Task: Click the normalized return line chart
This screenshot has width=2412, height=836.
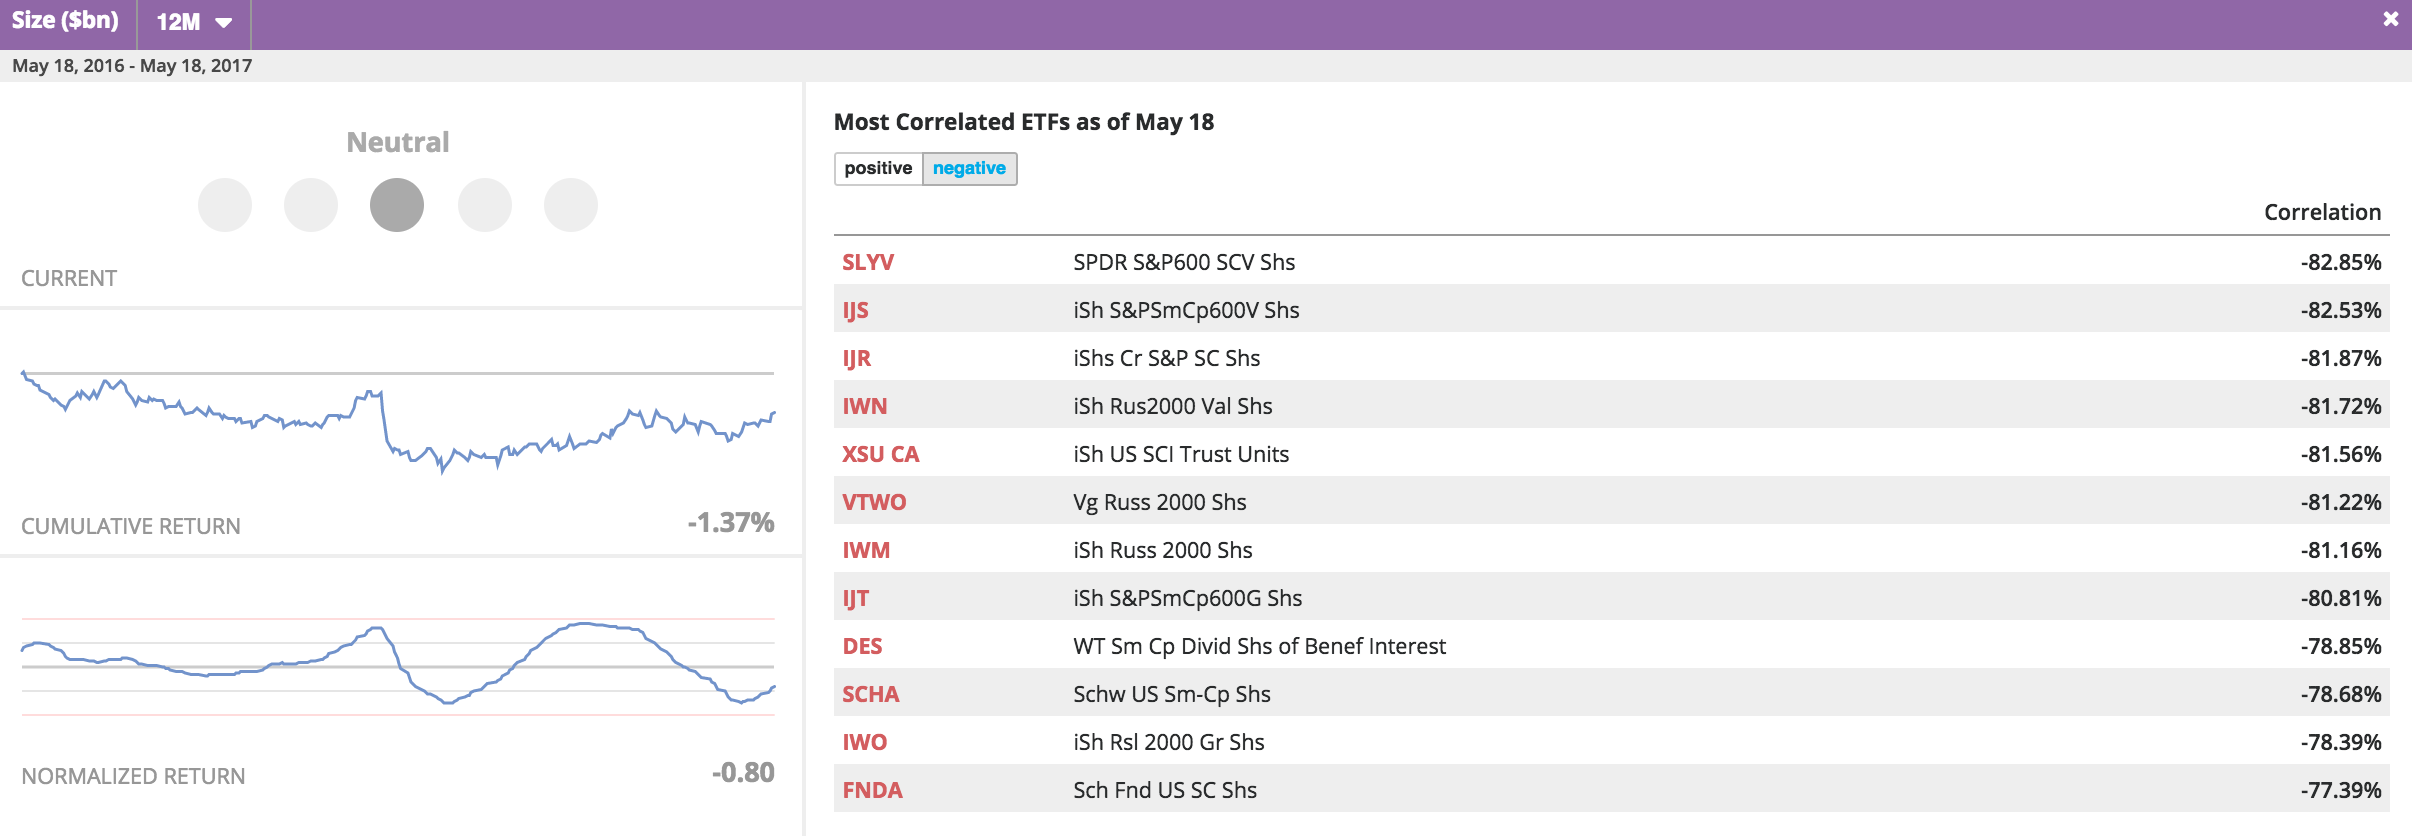Action: click(x=398, y=665)
